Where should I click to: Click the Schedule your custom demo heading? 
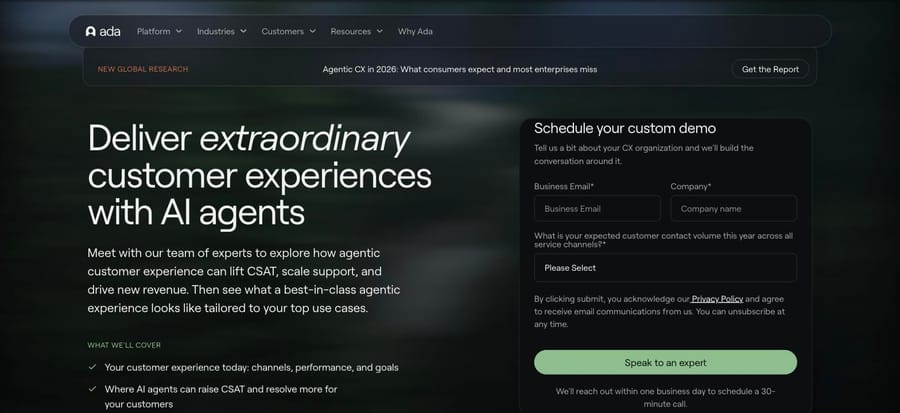pyautogui.click(x=625, y=128)
